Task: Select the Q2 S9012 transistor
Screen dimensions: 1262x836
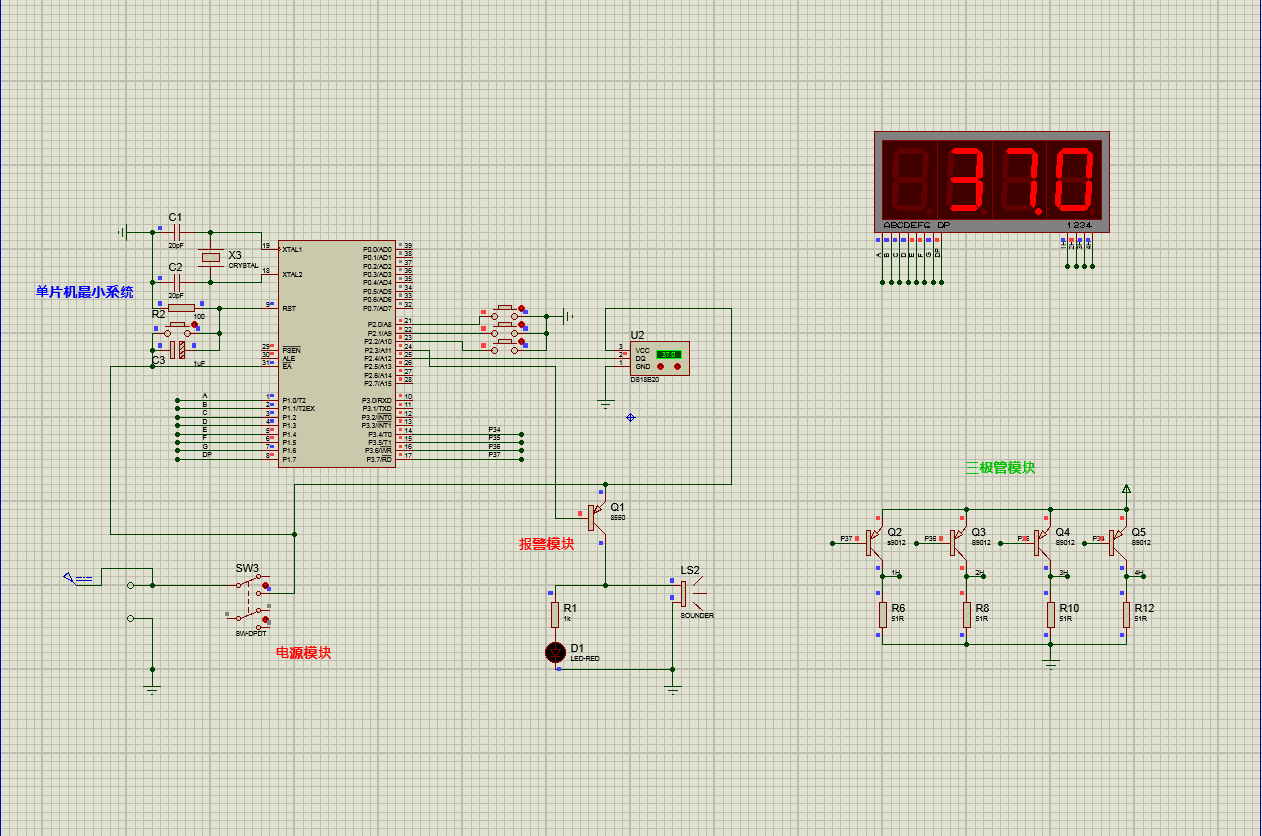Action: coord(874,542)
